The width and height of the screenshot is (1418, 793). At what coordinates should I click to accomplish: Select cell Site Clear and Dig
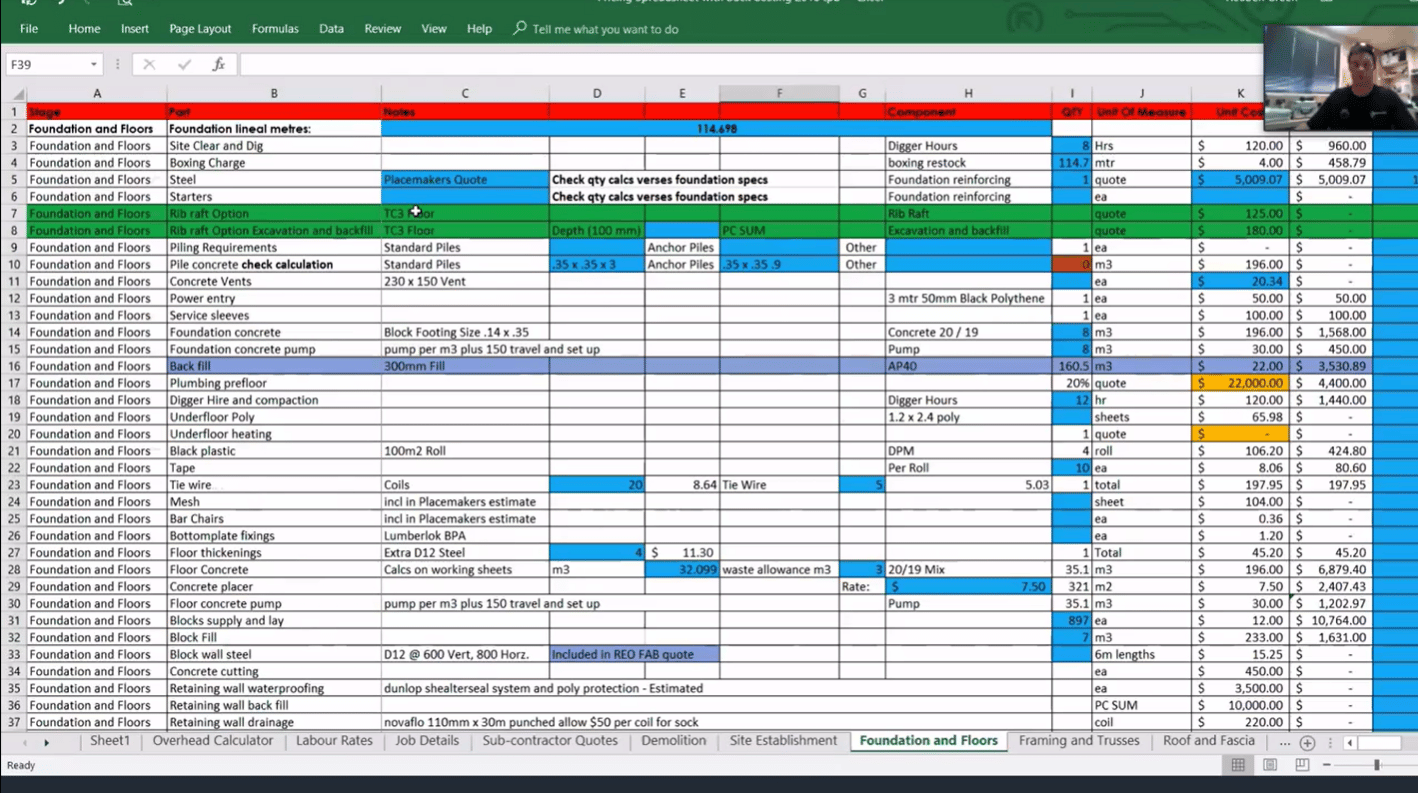274,146
